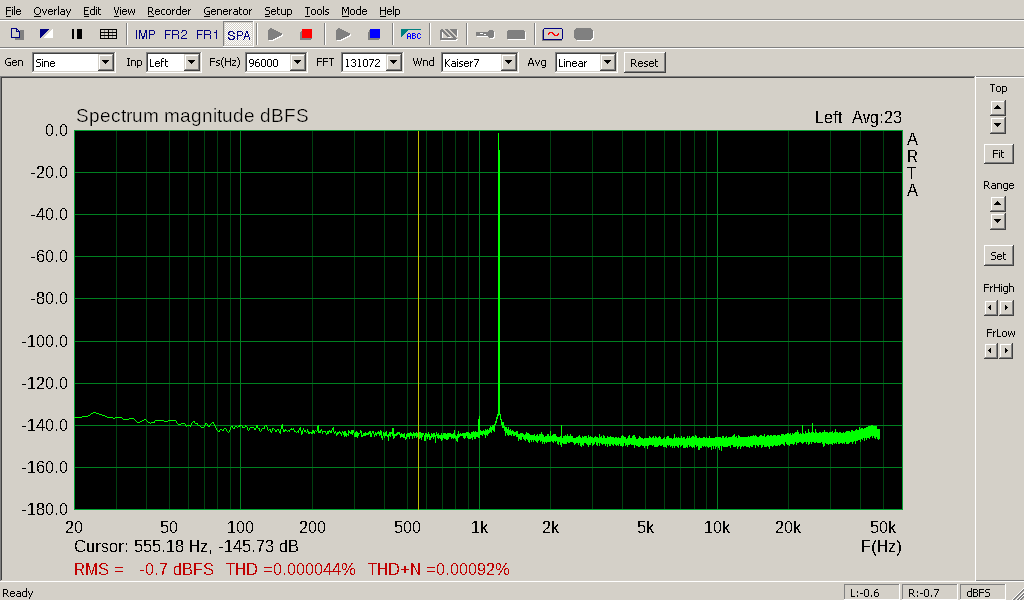Click the Set button
This screenshot has height=600, width=1024.
point(998,256)
